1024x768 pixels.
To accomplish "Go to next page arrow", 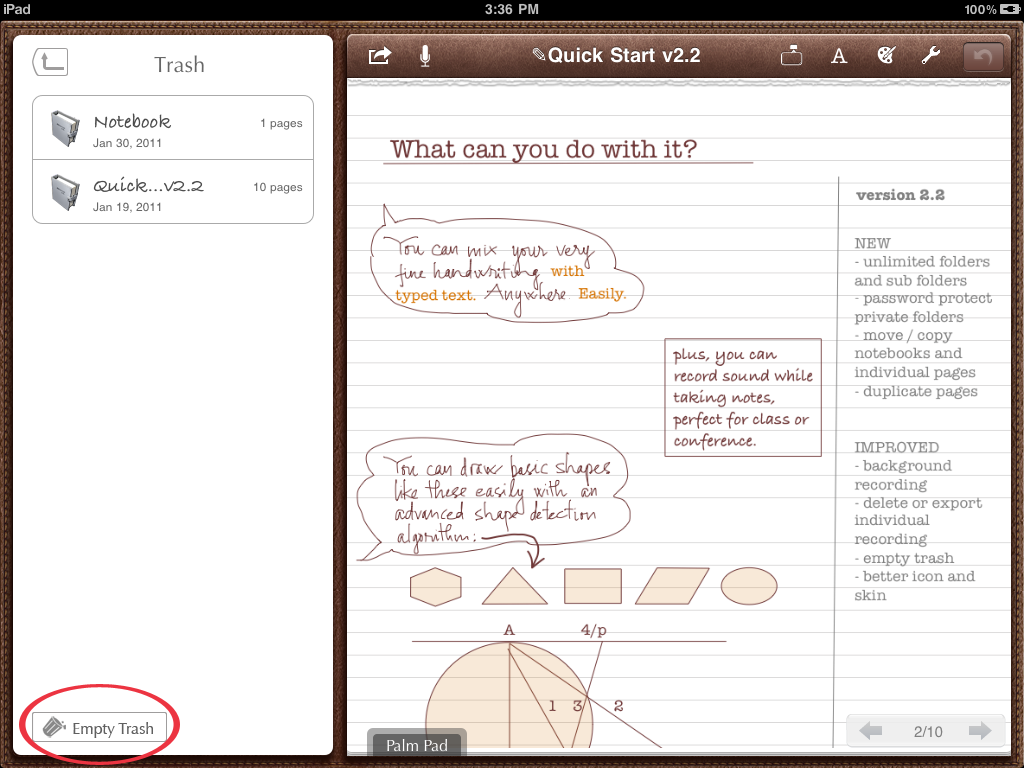I will 980,731.
